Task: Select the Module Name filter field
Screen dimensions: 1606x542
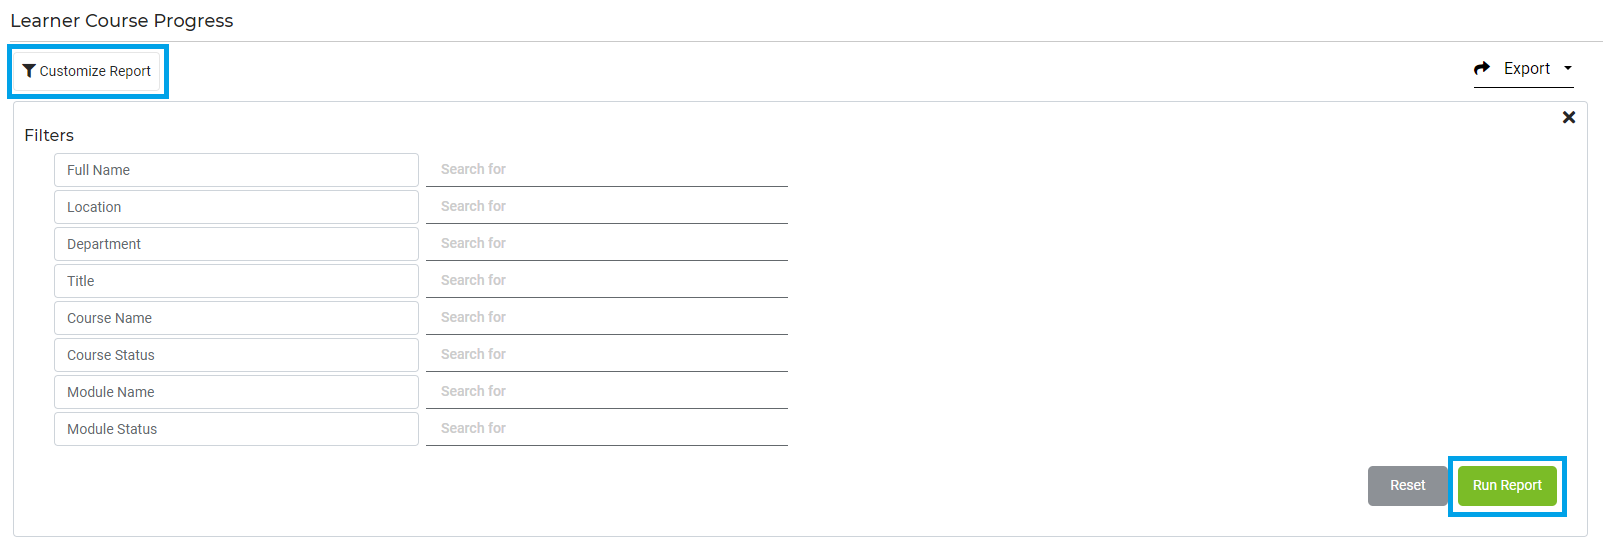Action: pyautogui.click(x=236, y=392)
